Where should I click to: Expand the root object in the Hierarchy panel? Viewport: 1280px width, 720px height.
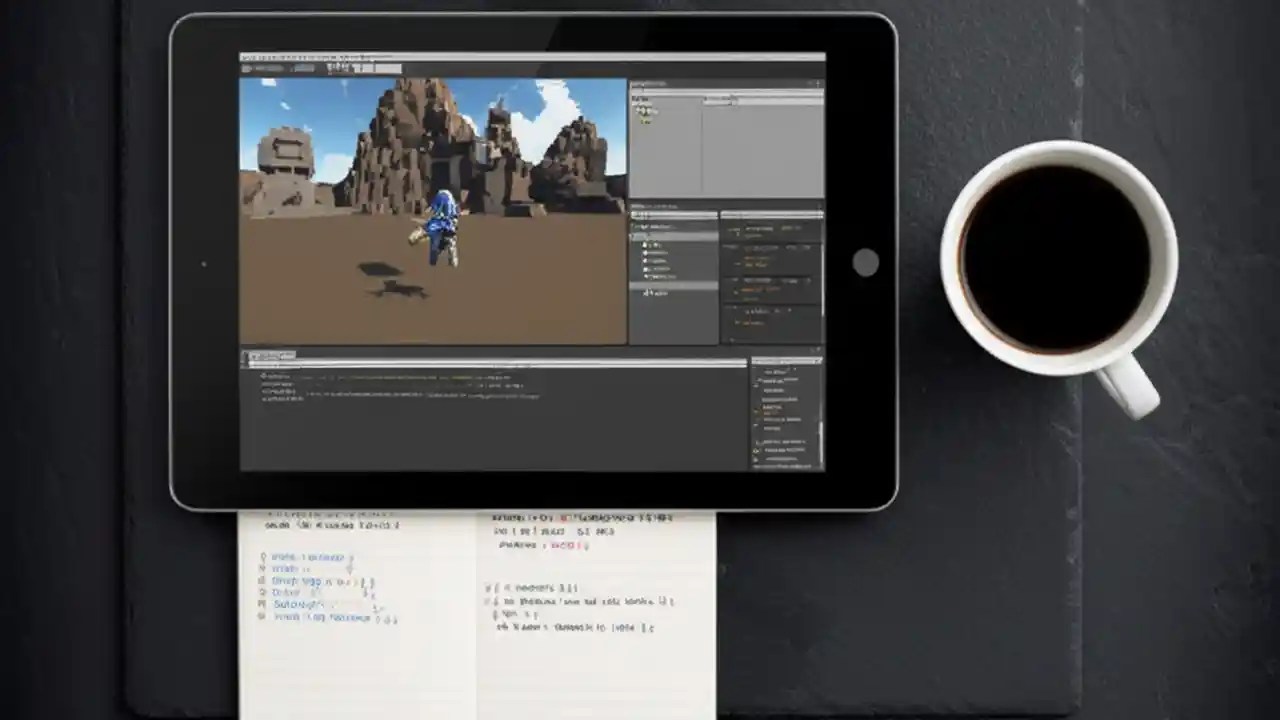tap(634, 227)
